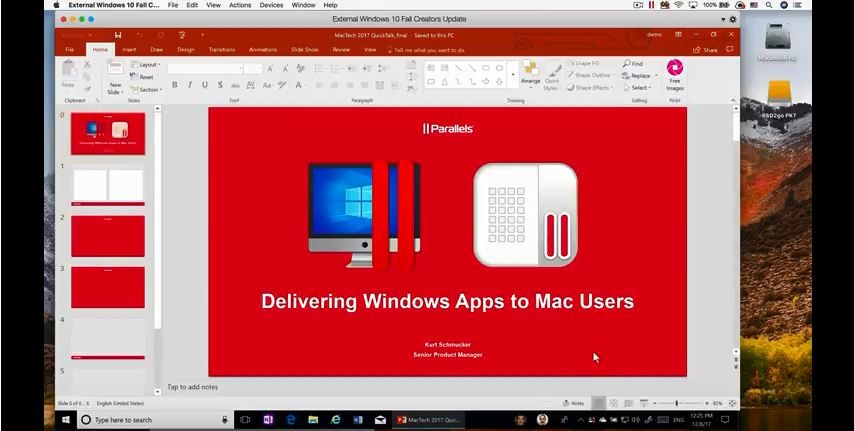854x431 pixels.
Task: Toggle Strikethrough formatting
Action: tap(235, 85)
